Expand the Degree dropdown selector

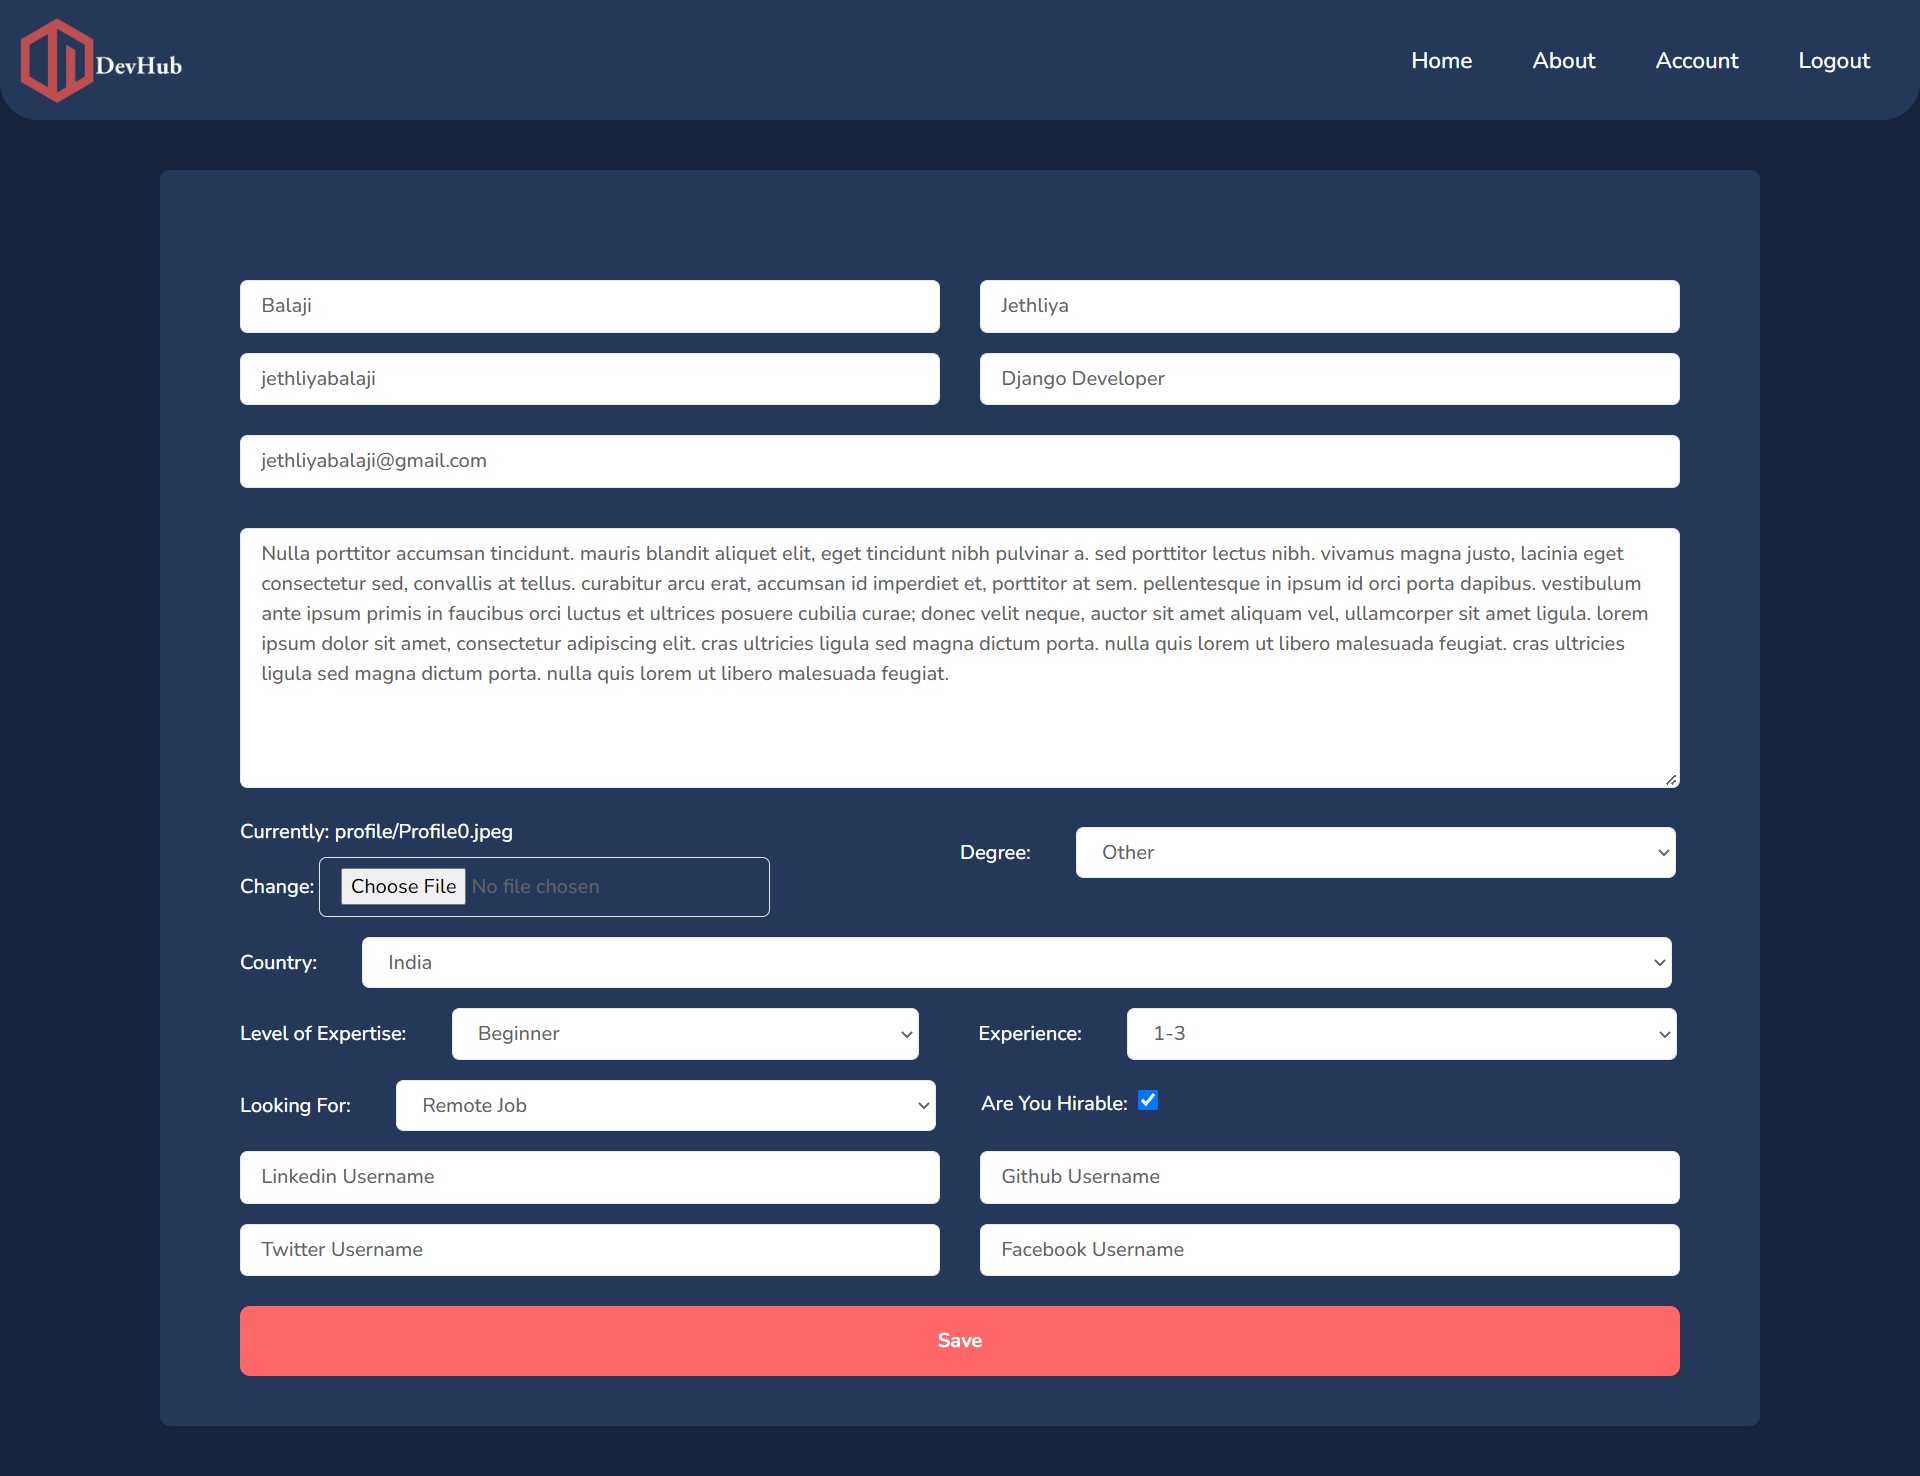coord(1375,851)
